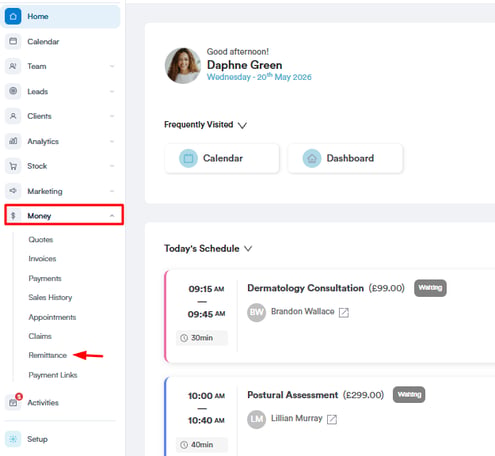Click the Calendar frequently visited card

click(x=222, y=158)
